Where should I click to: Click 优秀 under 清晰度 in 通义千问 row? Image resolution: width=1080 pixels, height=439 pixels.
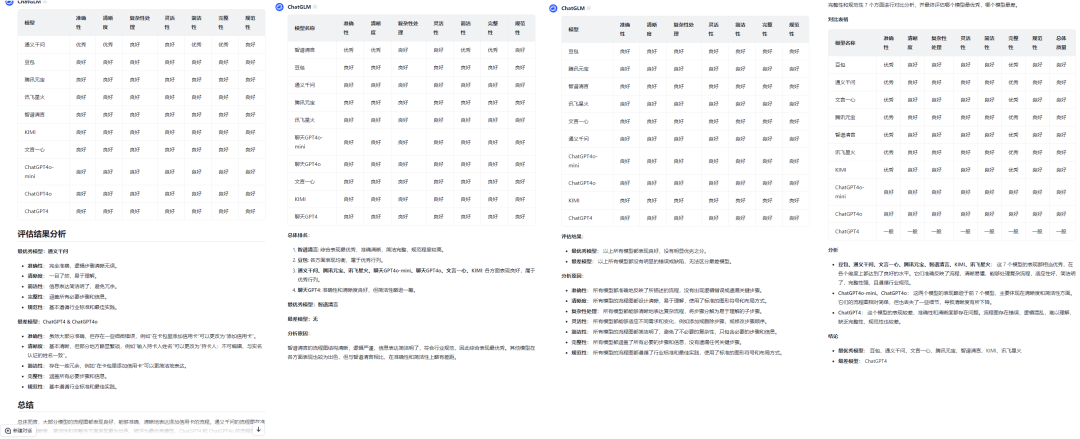click(x=108, y=43)
